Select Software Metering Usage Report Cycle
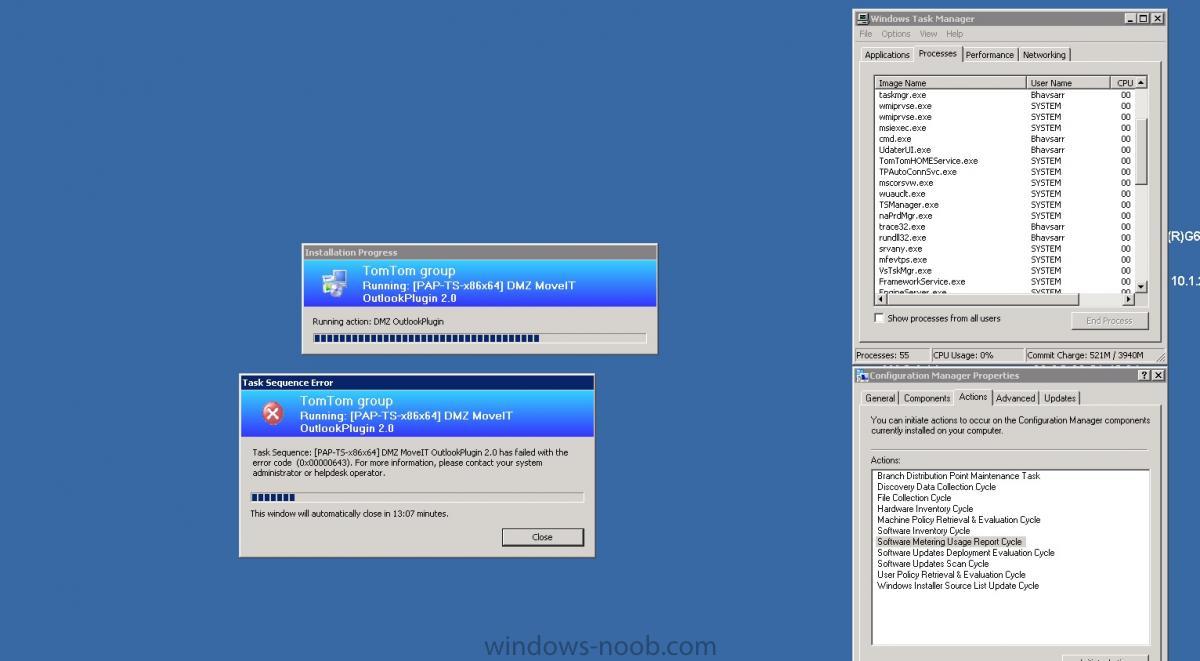Screen dimensions: 1200x661 [x=949, y=542]
